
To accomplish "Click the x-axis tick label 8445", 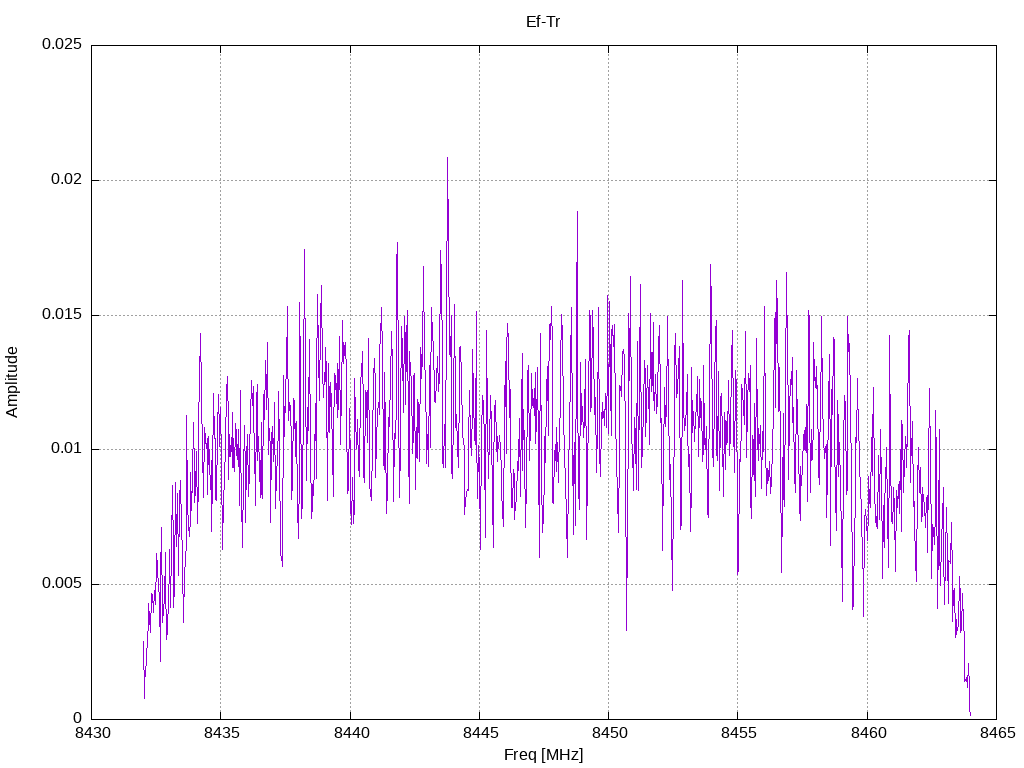I will [x=481, y=733].
